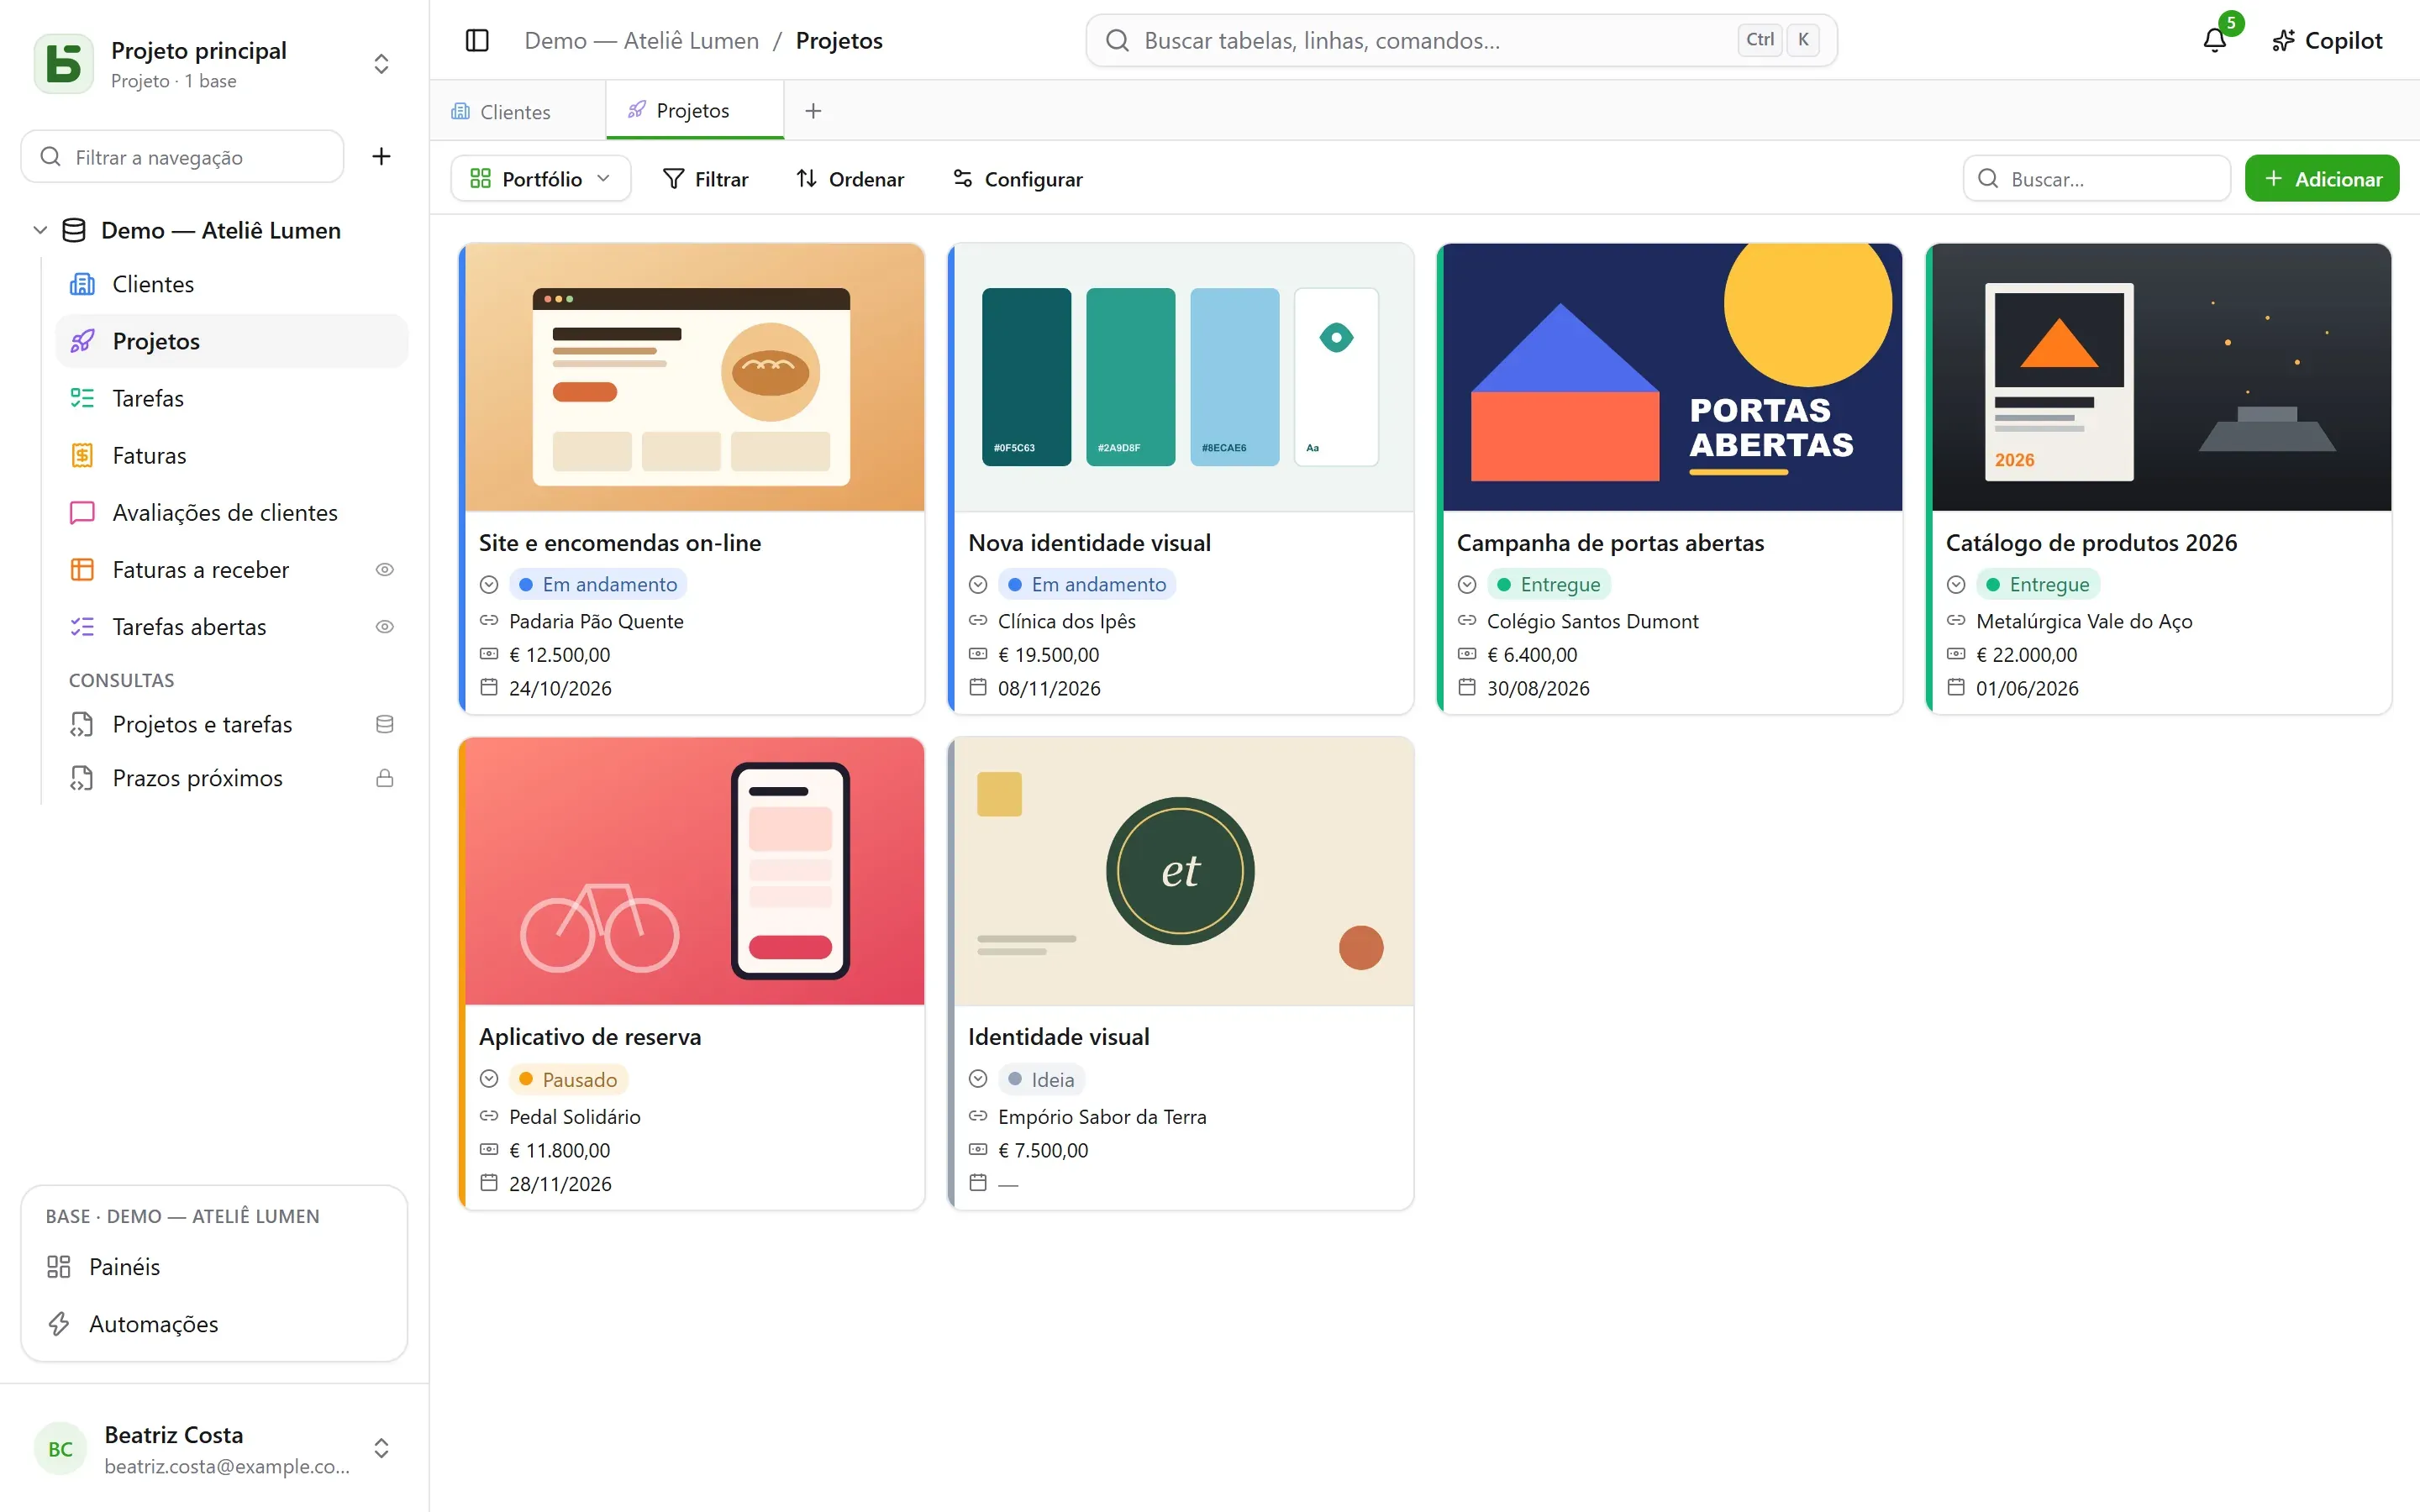Viewport: 2420px width, 1512px height.
Task: Open the Portfólio view dropdown
Action: 540,178
